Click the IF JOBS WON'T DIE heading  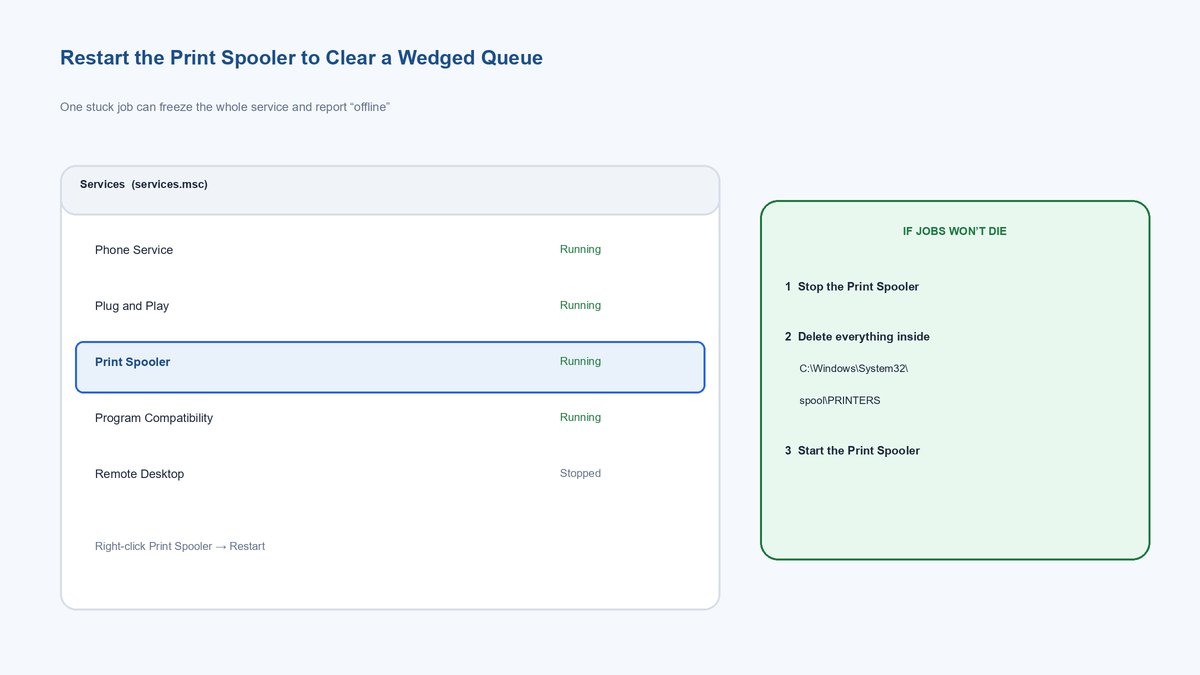pos(955,231)
